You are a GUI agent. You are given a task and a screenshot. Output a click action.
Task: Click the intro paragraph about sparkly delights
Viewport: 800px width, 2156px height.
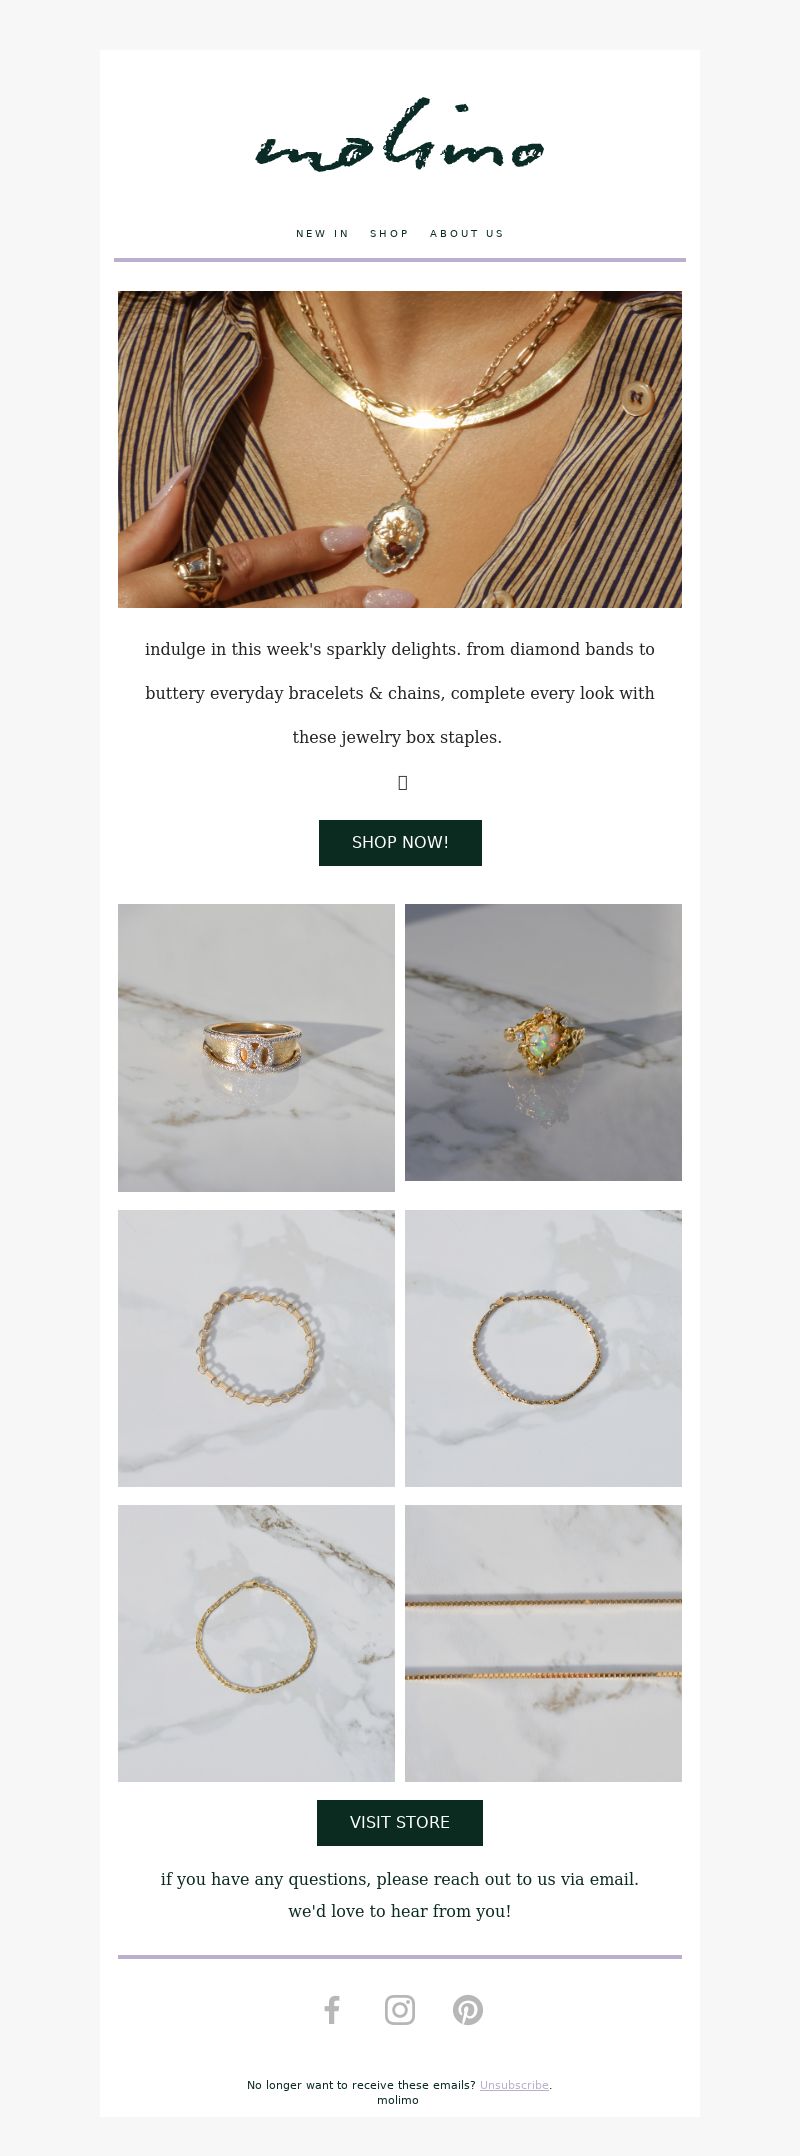tap(400, 693)
